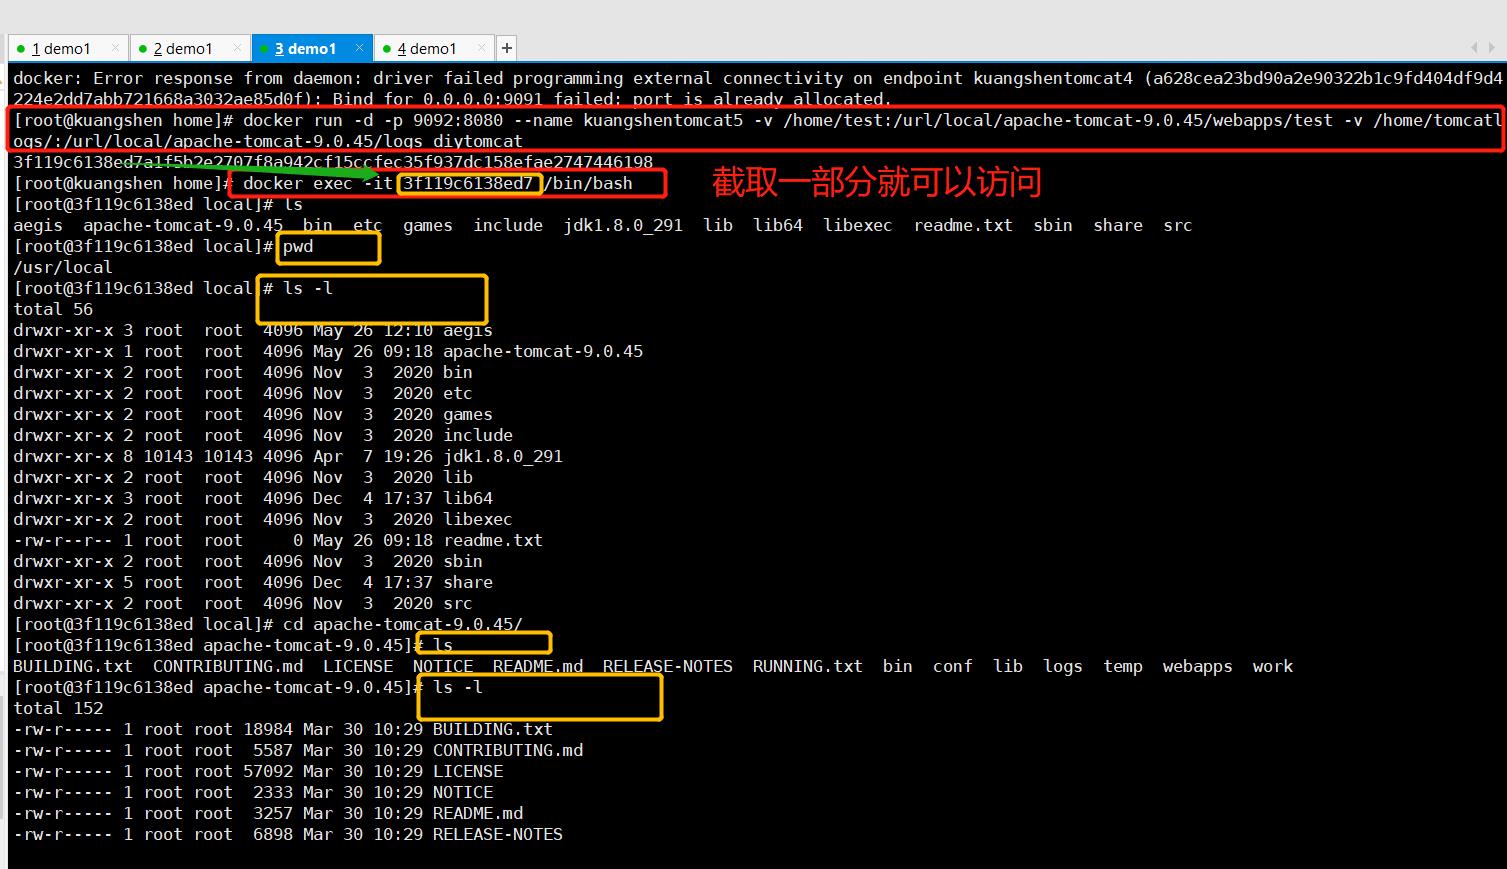Click 'sbin' in the long listing row
The height and width of the screenshot is (869, 1507).
(463, 561)
